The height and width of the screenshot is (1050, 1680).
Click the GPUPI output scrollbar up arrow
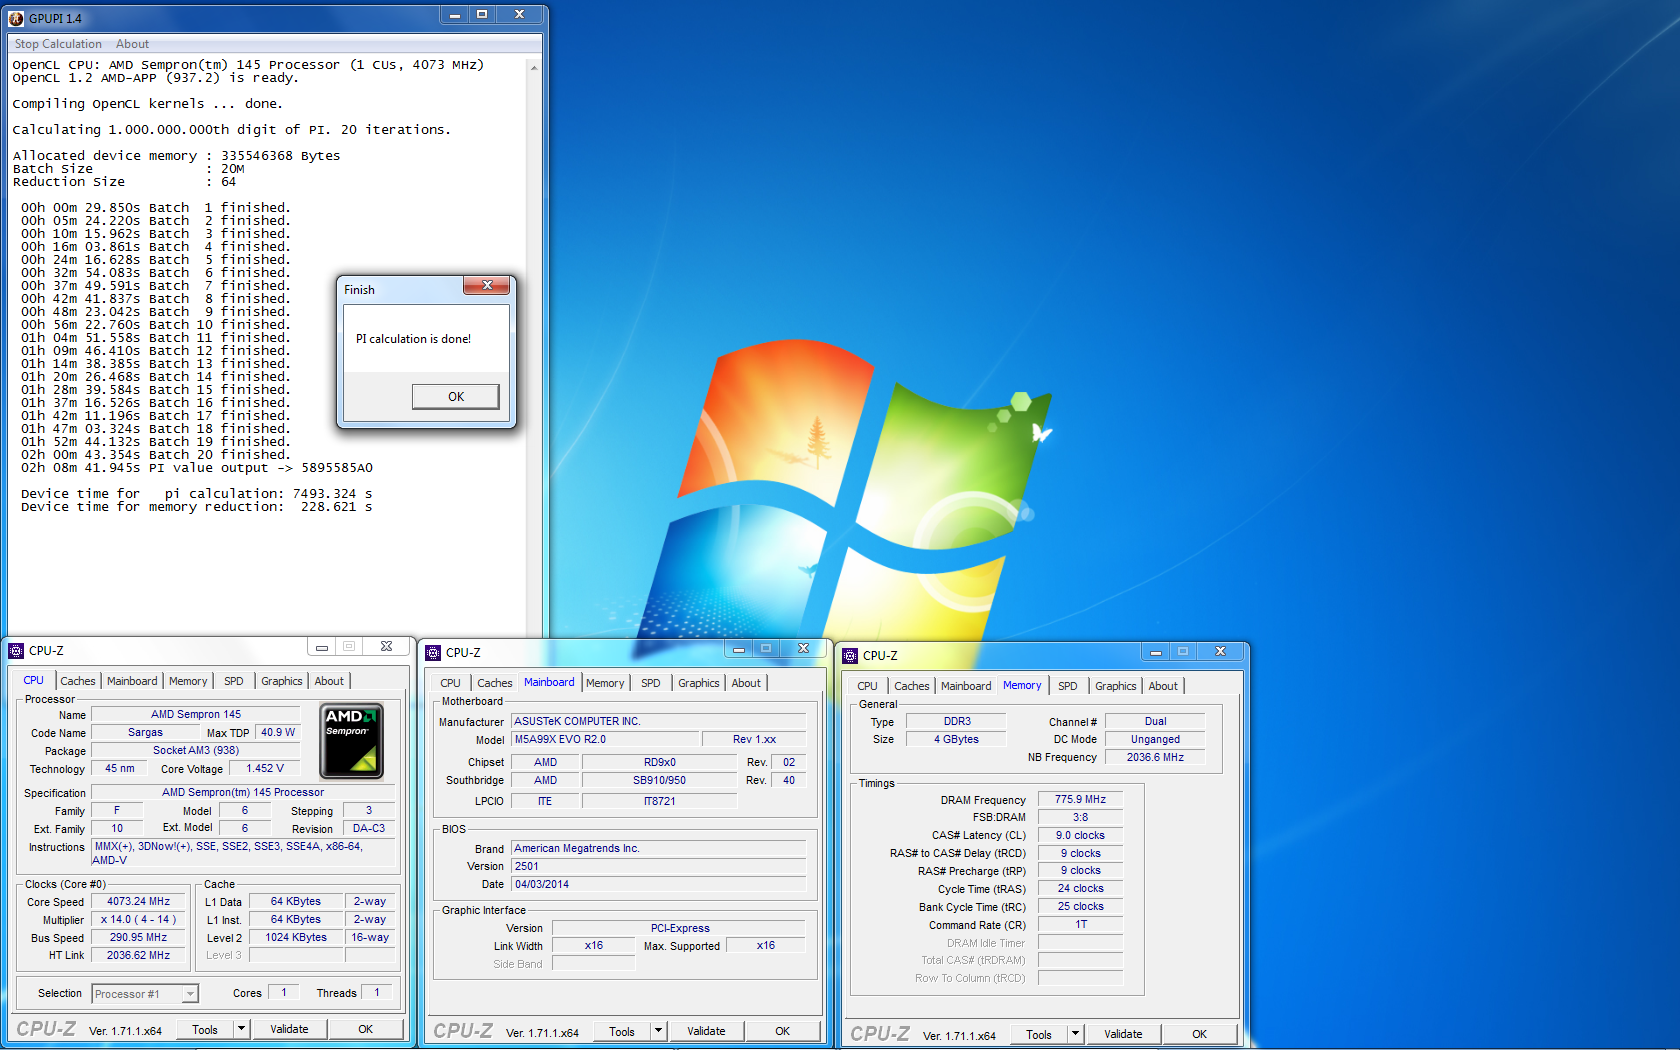[x=534, y=67]
